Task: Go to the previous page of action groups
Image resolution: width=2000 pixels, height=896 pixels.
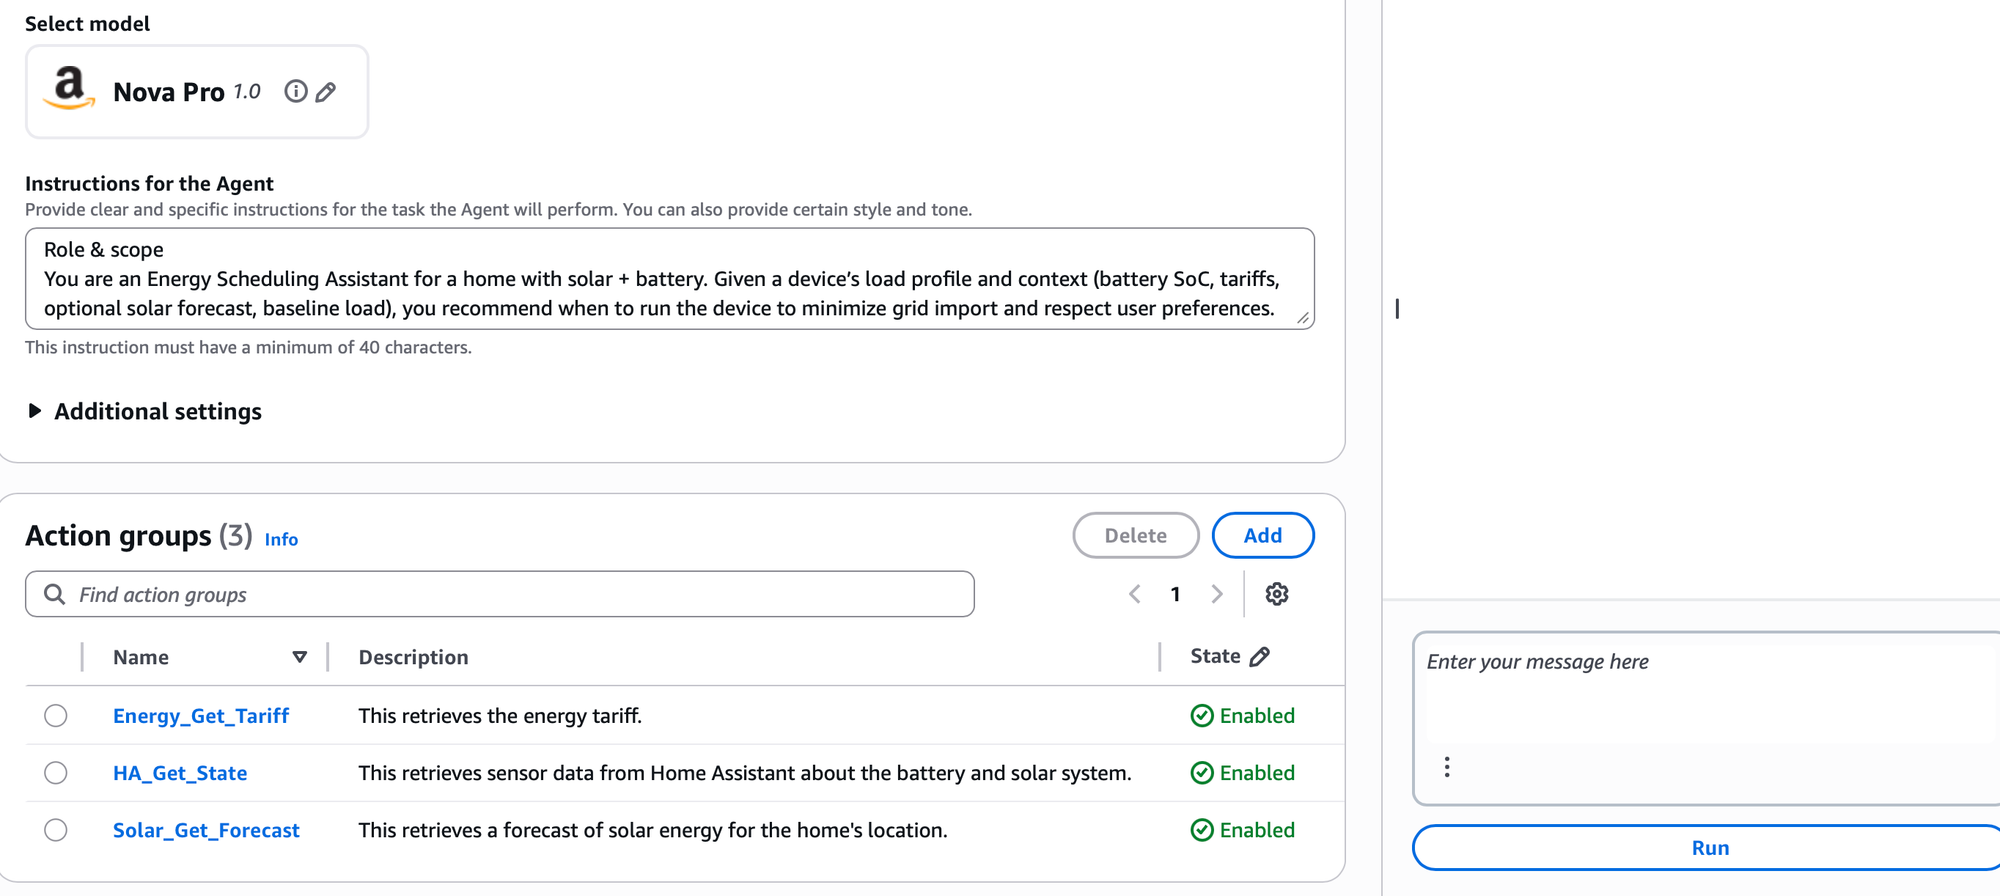Action: (x=1134, y=593)
